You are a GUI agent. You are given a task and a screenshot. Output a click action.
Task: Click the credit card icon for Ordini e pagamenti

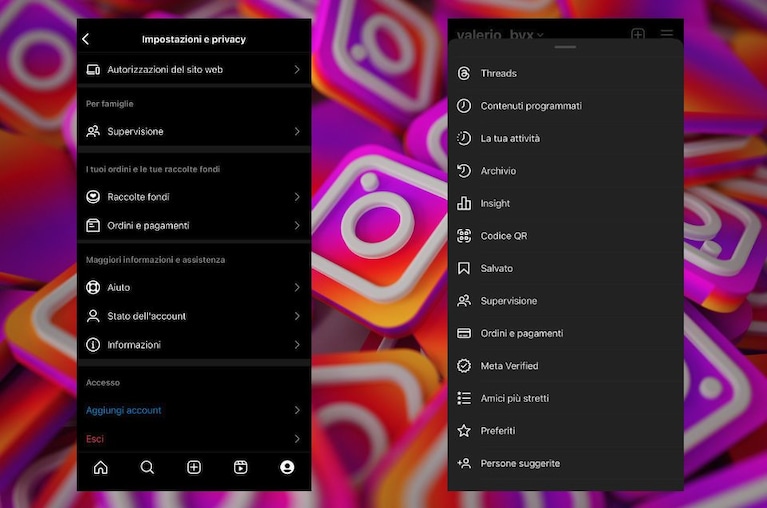(x=464, y=333)
